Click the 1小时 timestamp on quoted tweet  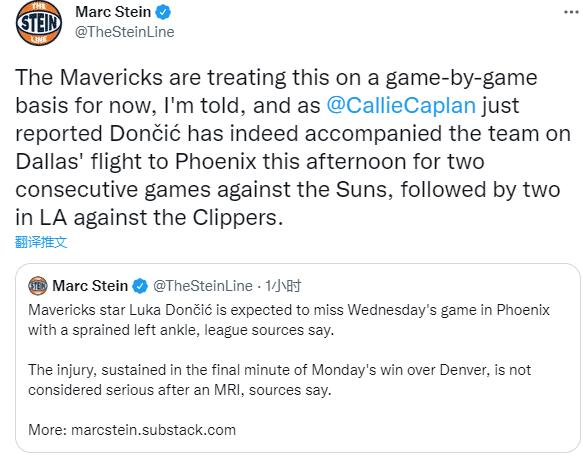pyautogui.click(x=283, y=286)
